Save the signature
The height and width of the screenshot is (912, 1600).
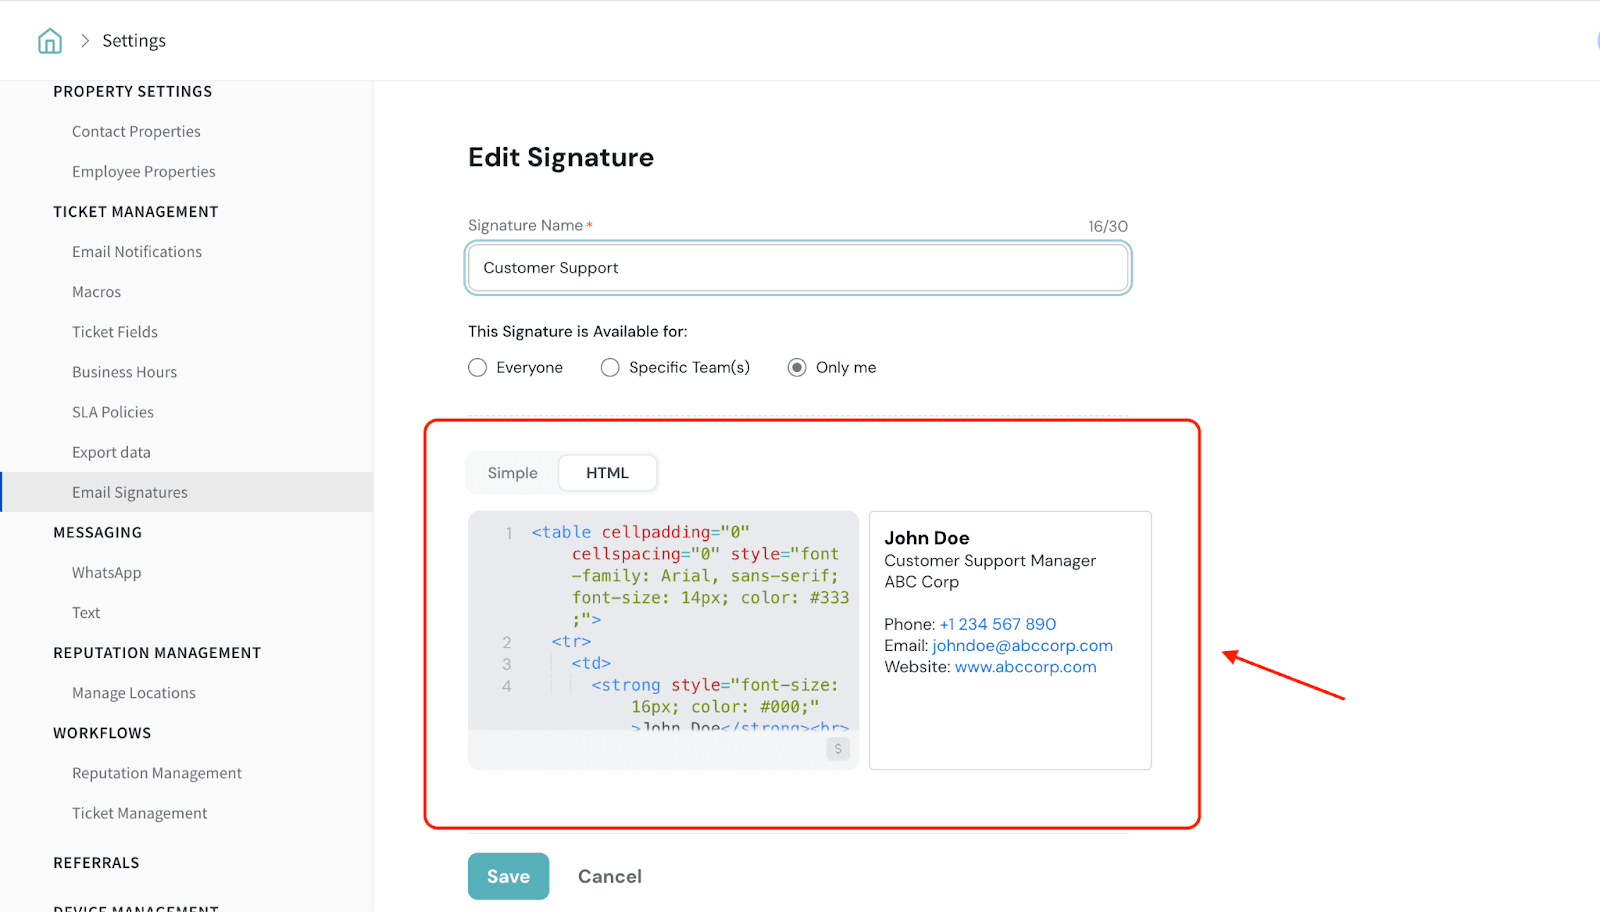click(x=508, y=876)
